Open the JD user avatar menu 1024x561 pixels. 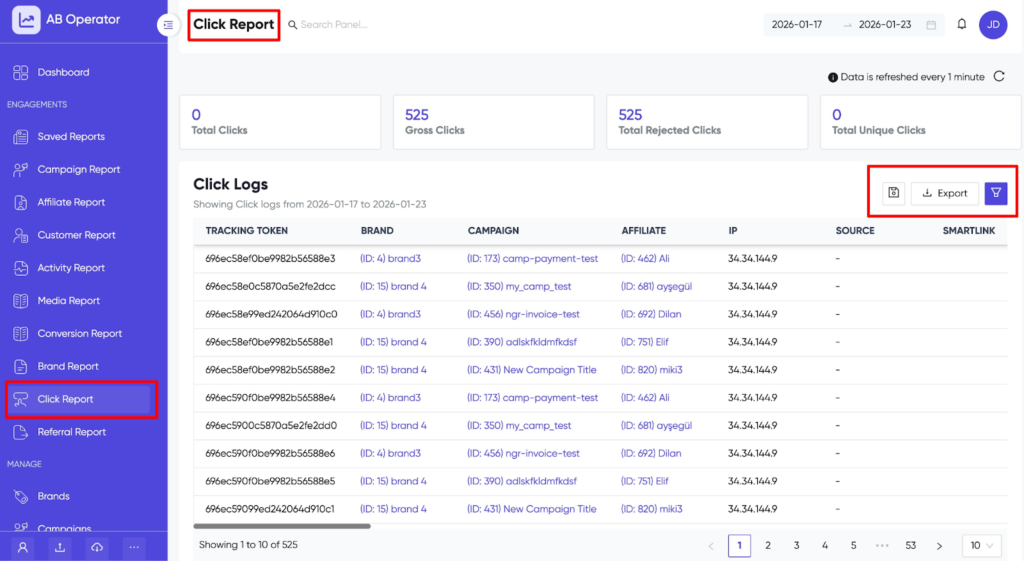993,25
